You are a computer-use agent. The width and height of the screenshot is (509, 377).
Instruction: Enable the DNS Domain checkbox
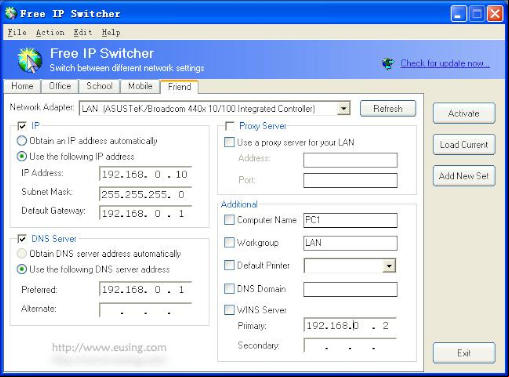(x=229, y=288)
